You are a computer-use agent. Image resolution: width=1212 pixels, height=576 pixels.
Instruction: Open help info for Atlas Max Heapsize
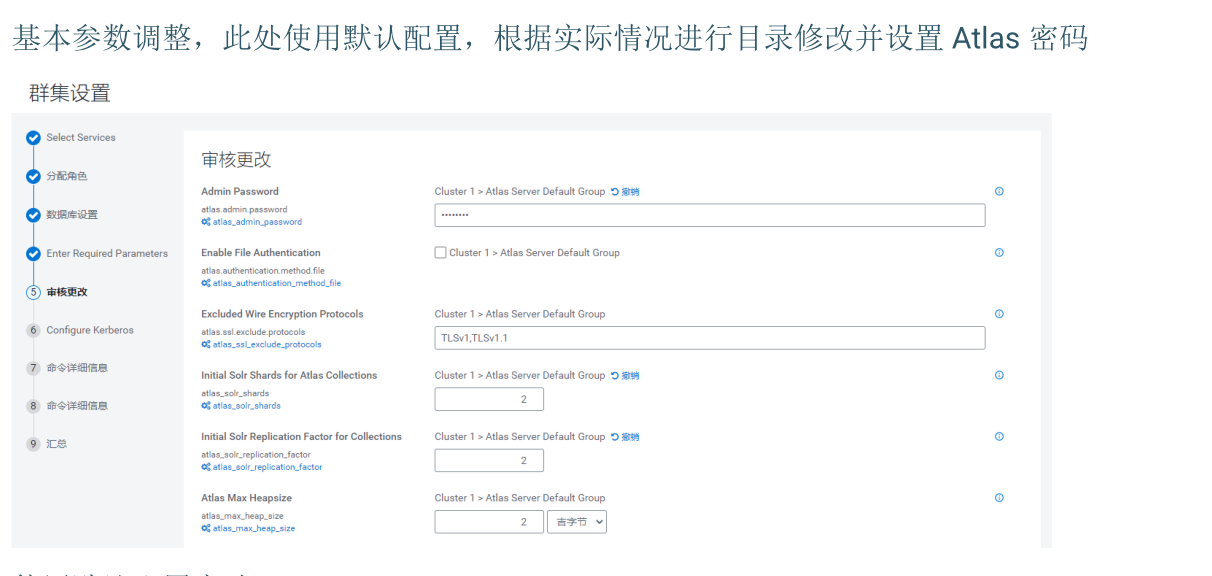pos(999,497)
